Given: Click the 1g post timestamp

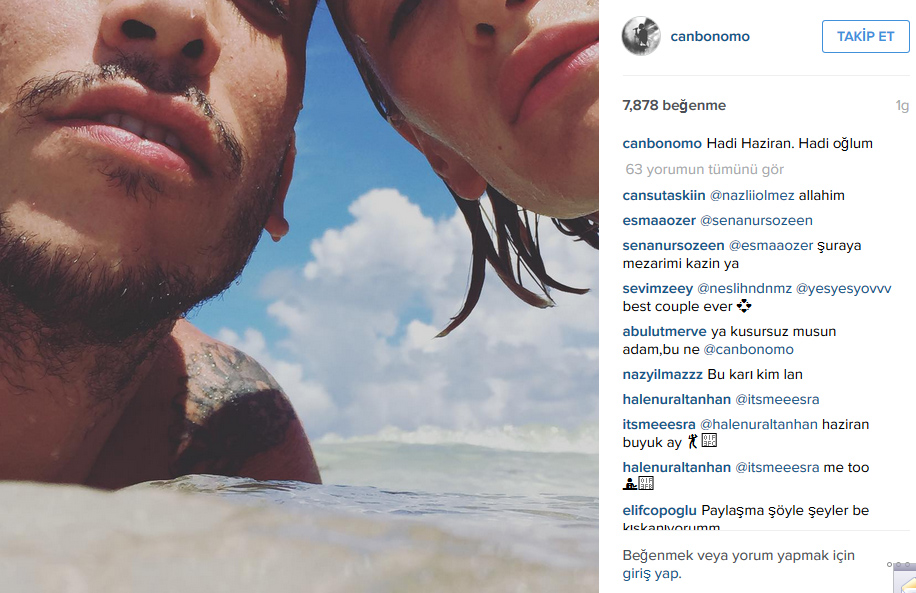Looking at the screenshot, I should 902,106.
